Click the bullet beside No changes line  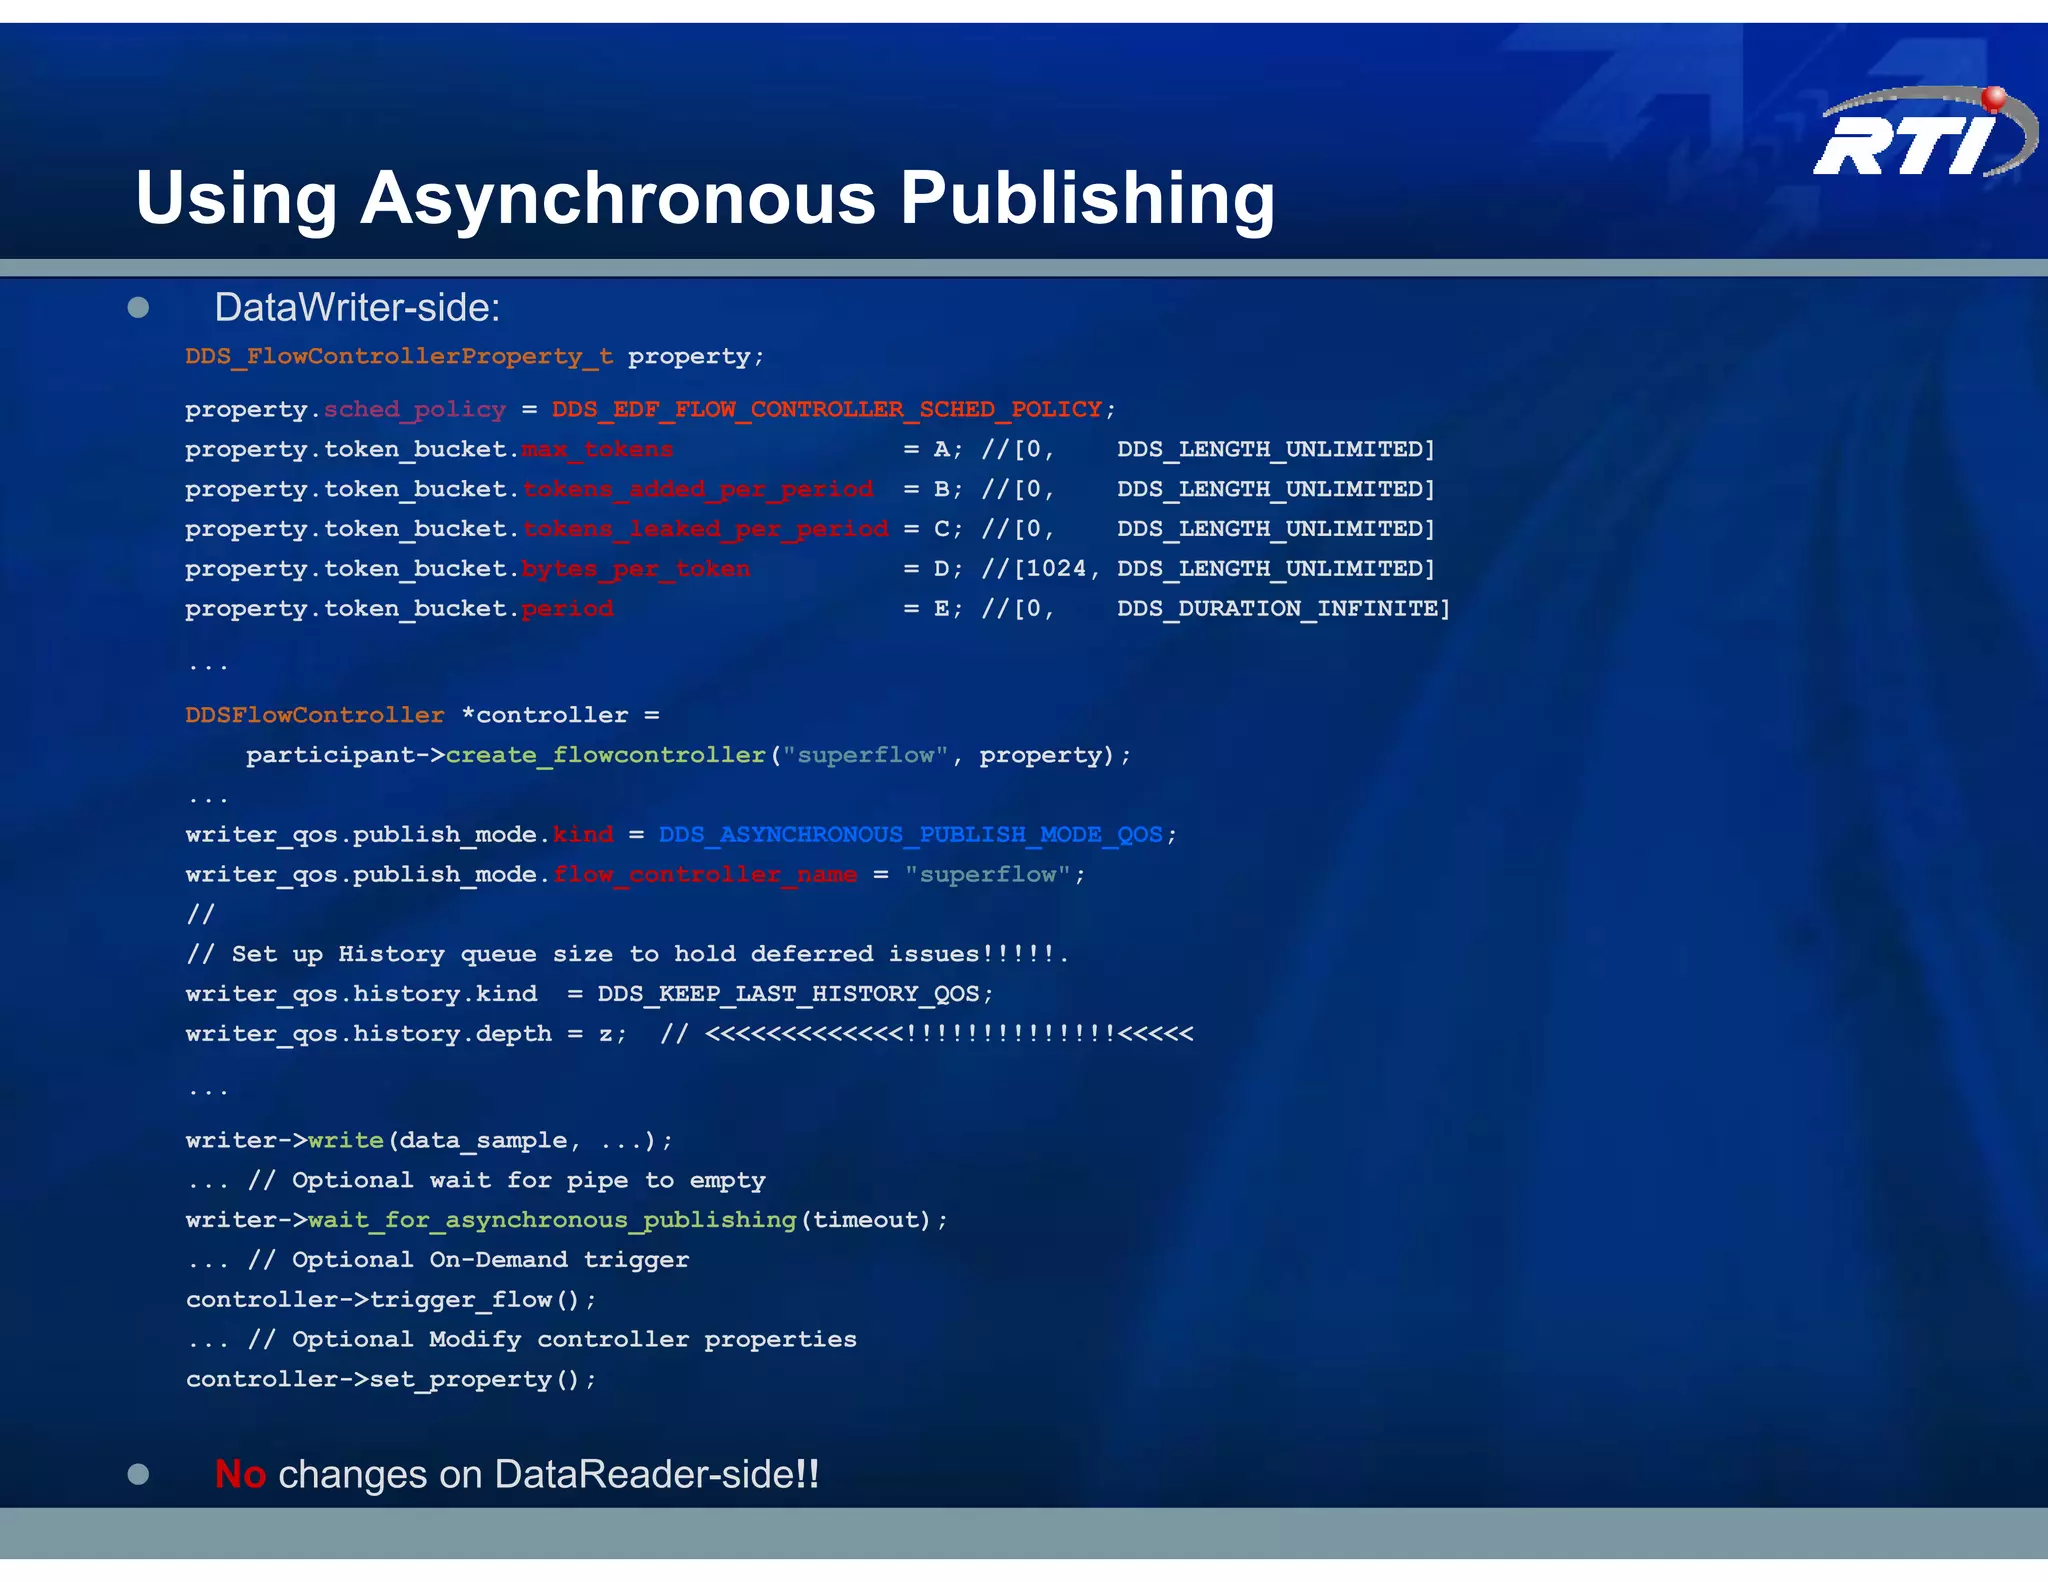(x=139, y=1474)
